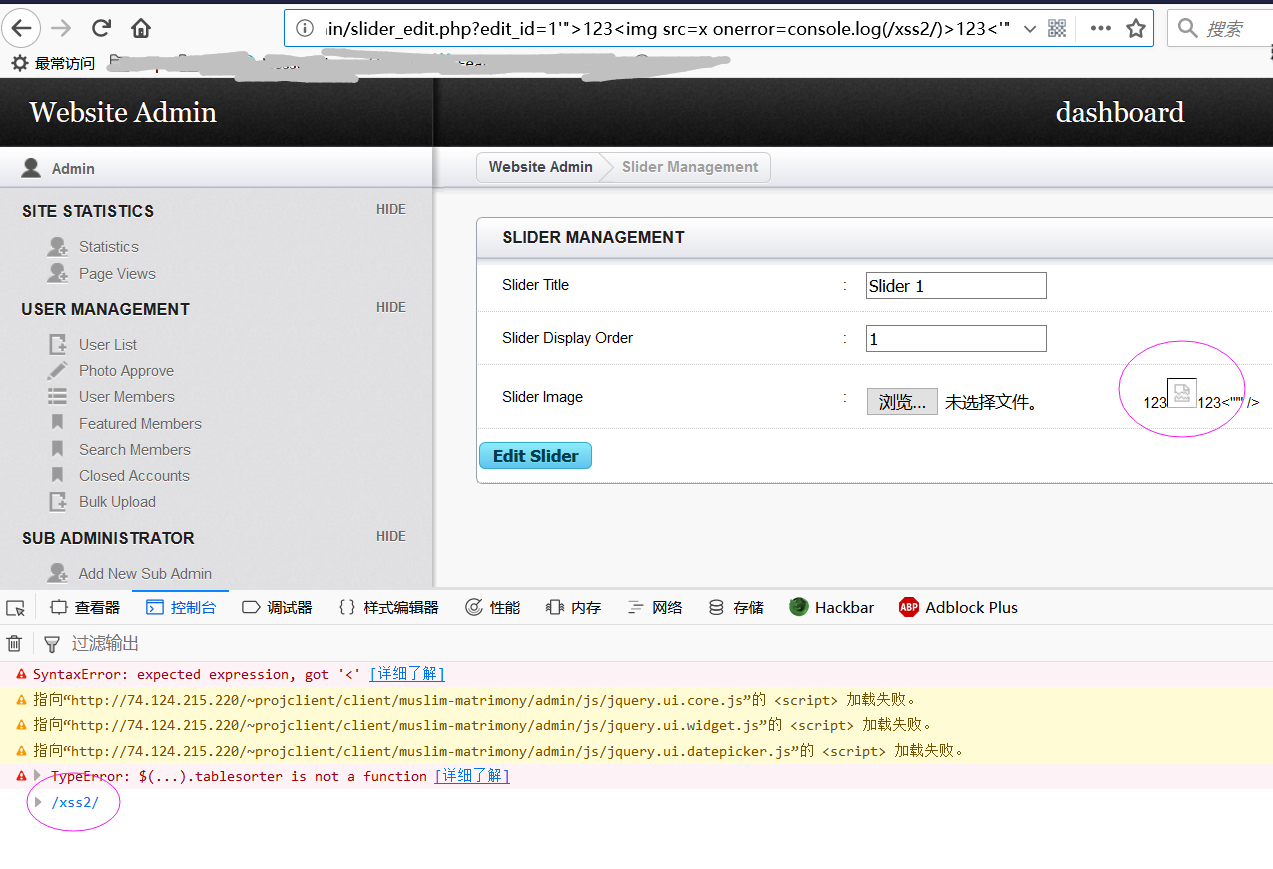Click the pencil icon next to Photo Approve
The image size is (1273, 869).
[x=58, y=370]
